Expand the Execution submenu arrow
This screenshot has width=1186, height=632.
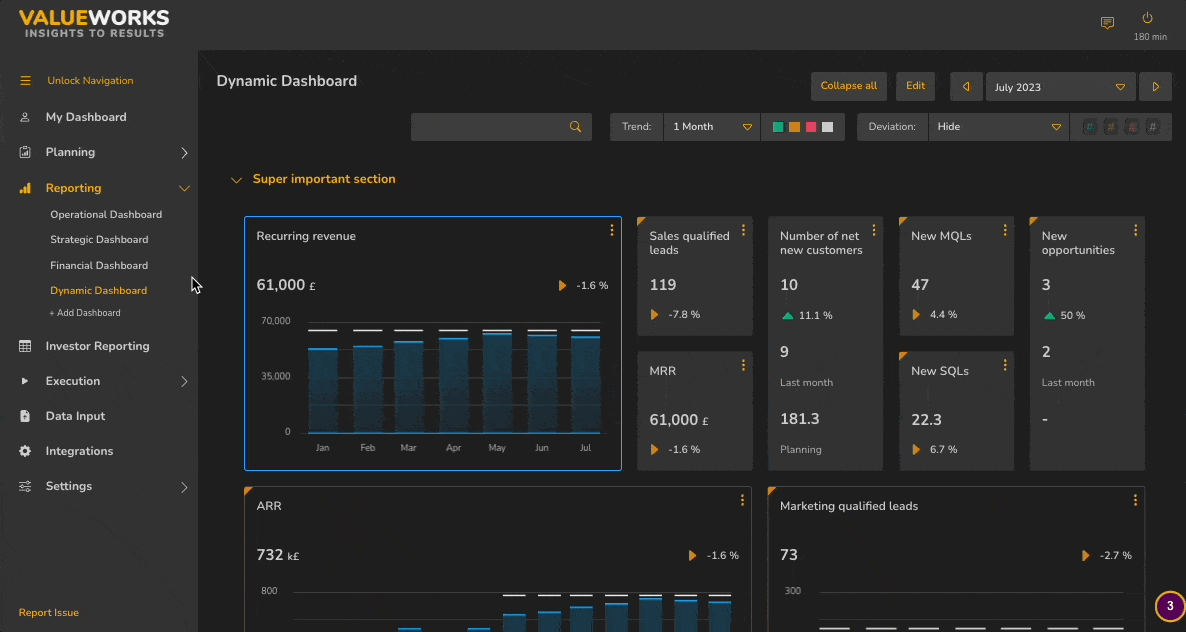tap(184, 382)
